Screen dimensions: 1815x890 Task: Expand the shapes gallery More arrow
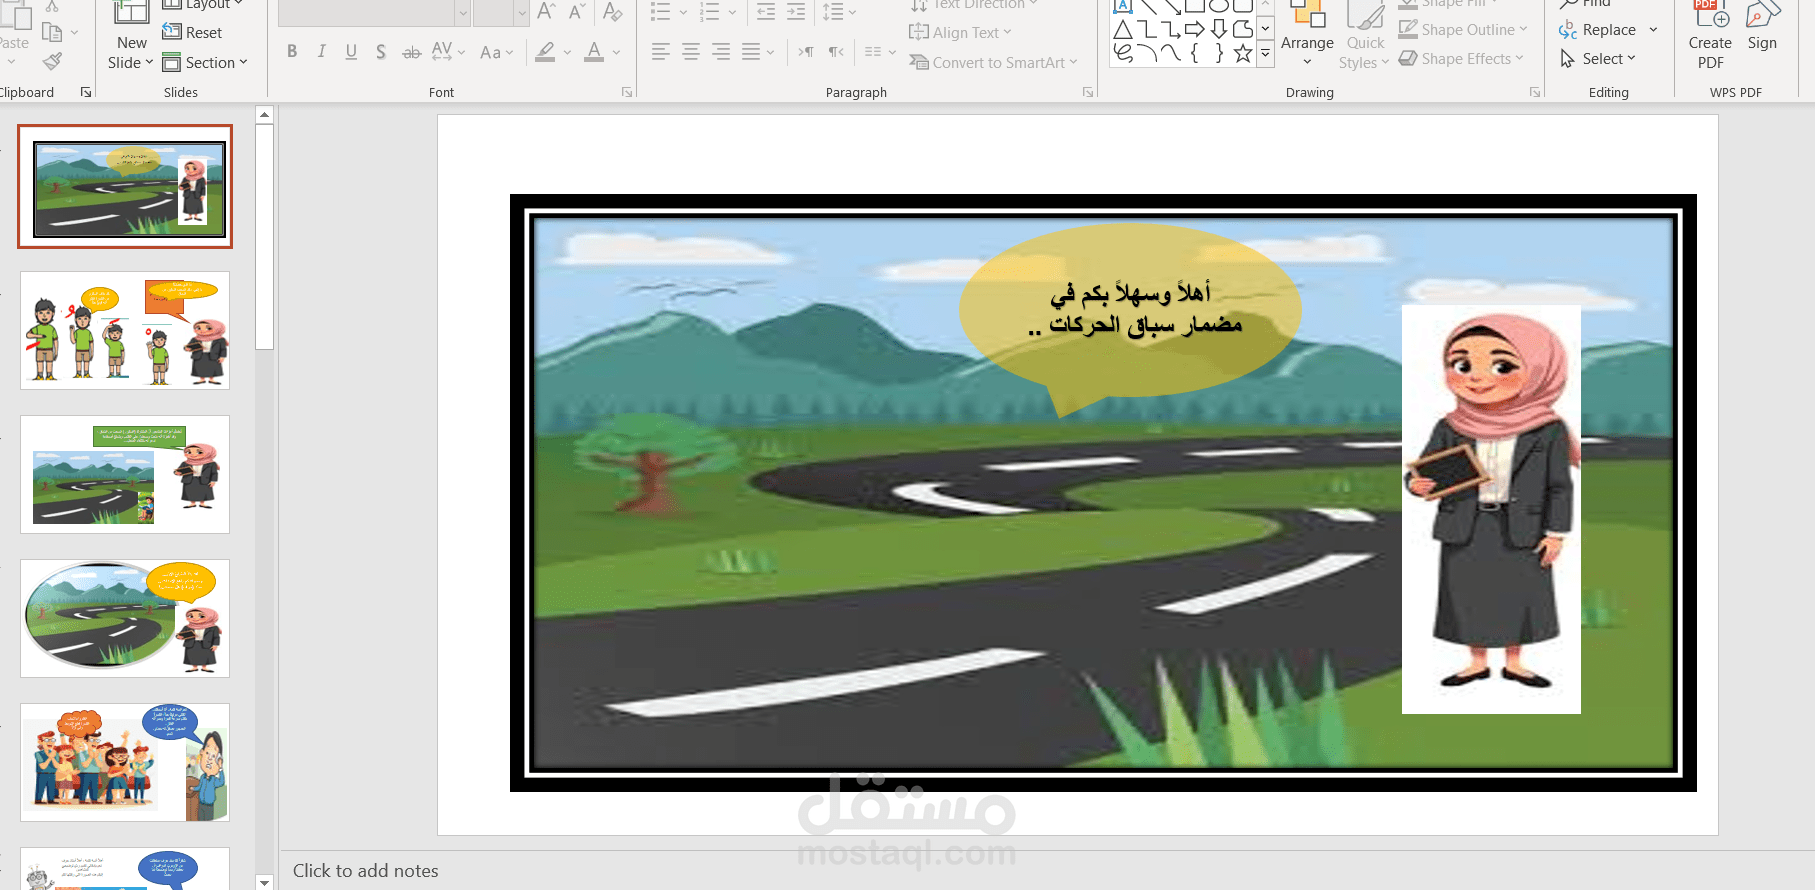click(x=1266, y=54)
